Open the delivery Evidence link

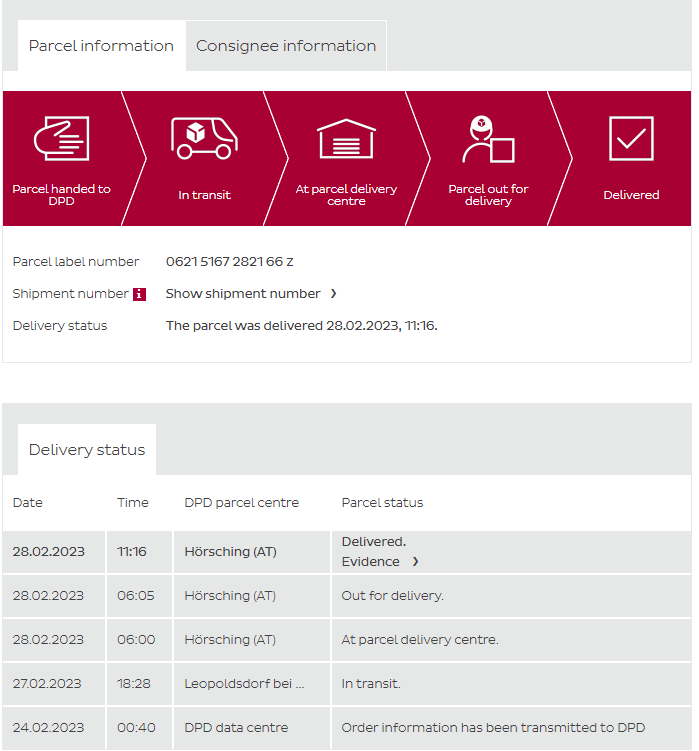pos(371,562)
